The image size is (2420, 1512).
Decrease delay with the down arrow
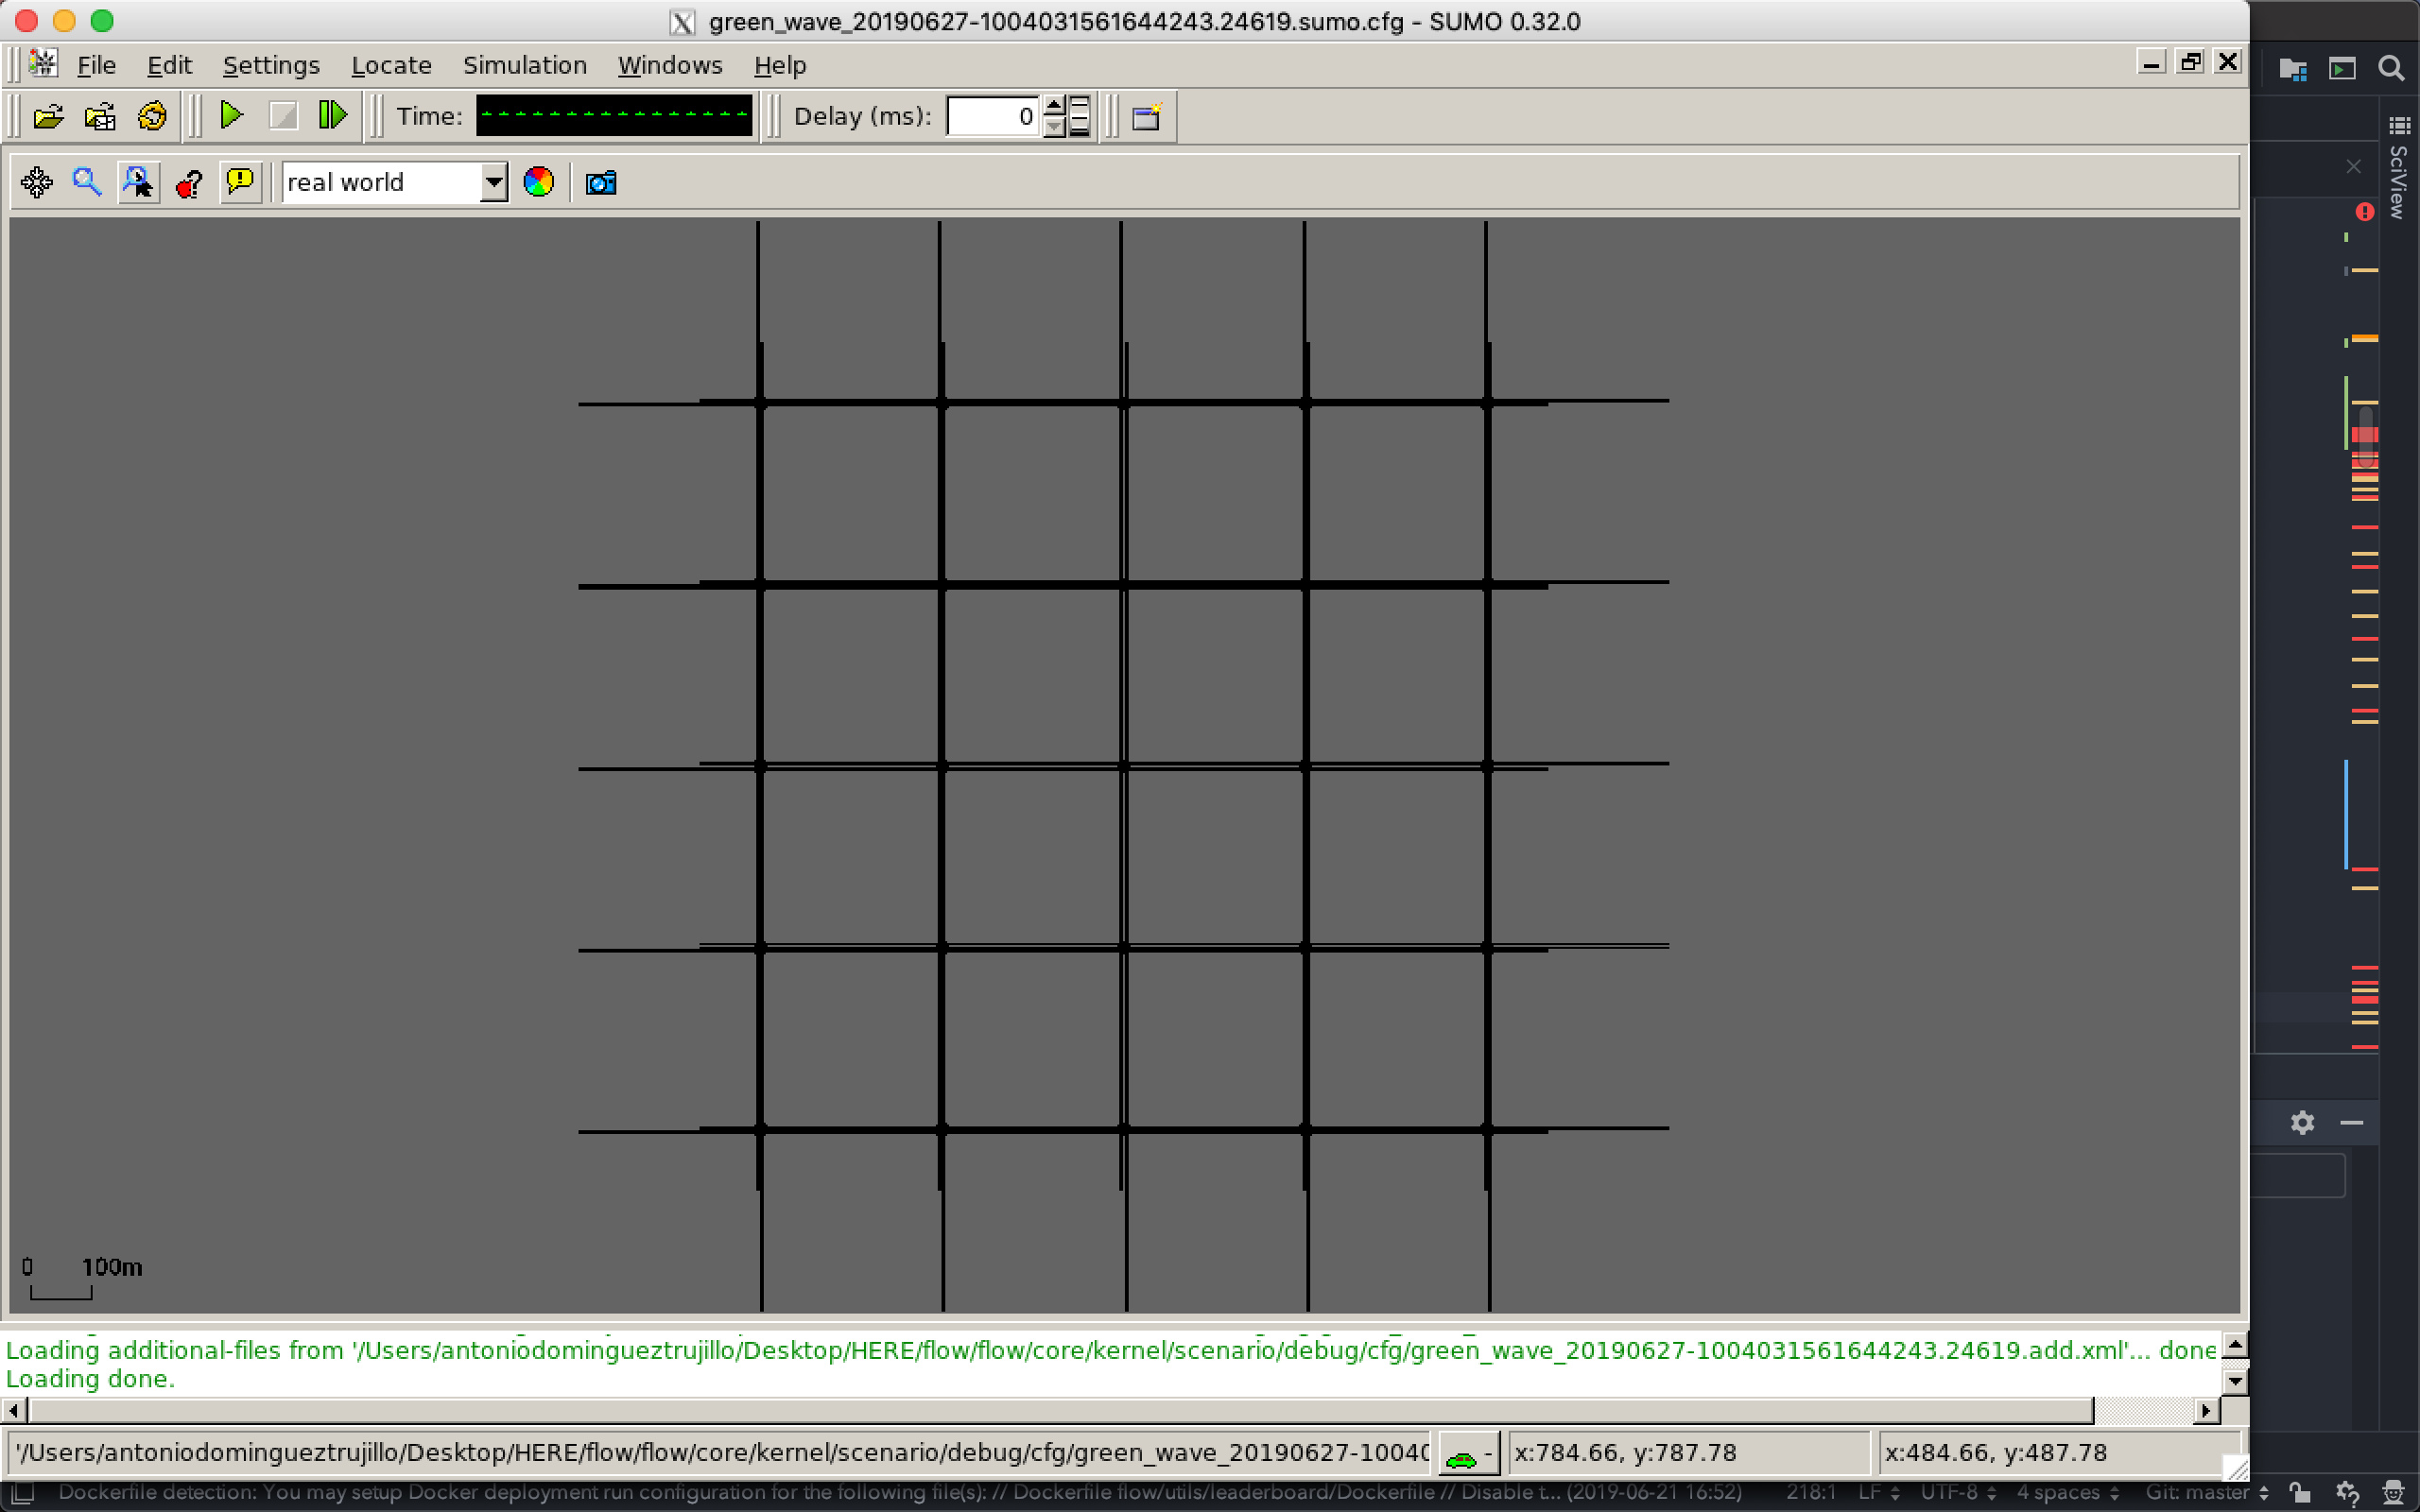pyautogui.click(x=1054, y=127)
